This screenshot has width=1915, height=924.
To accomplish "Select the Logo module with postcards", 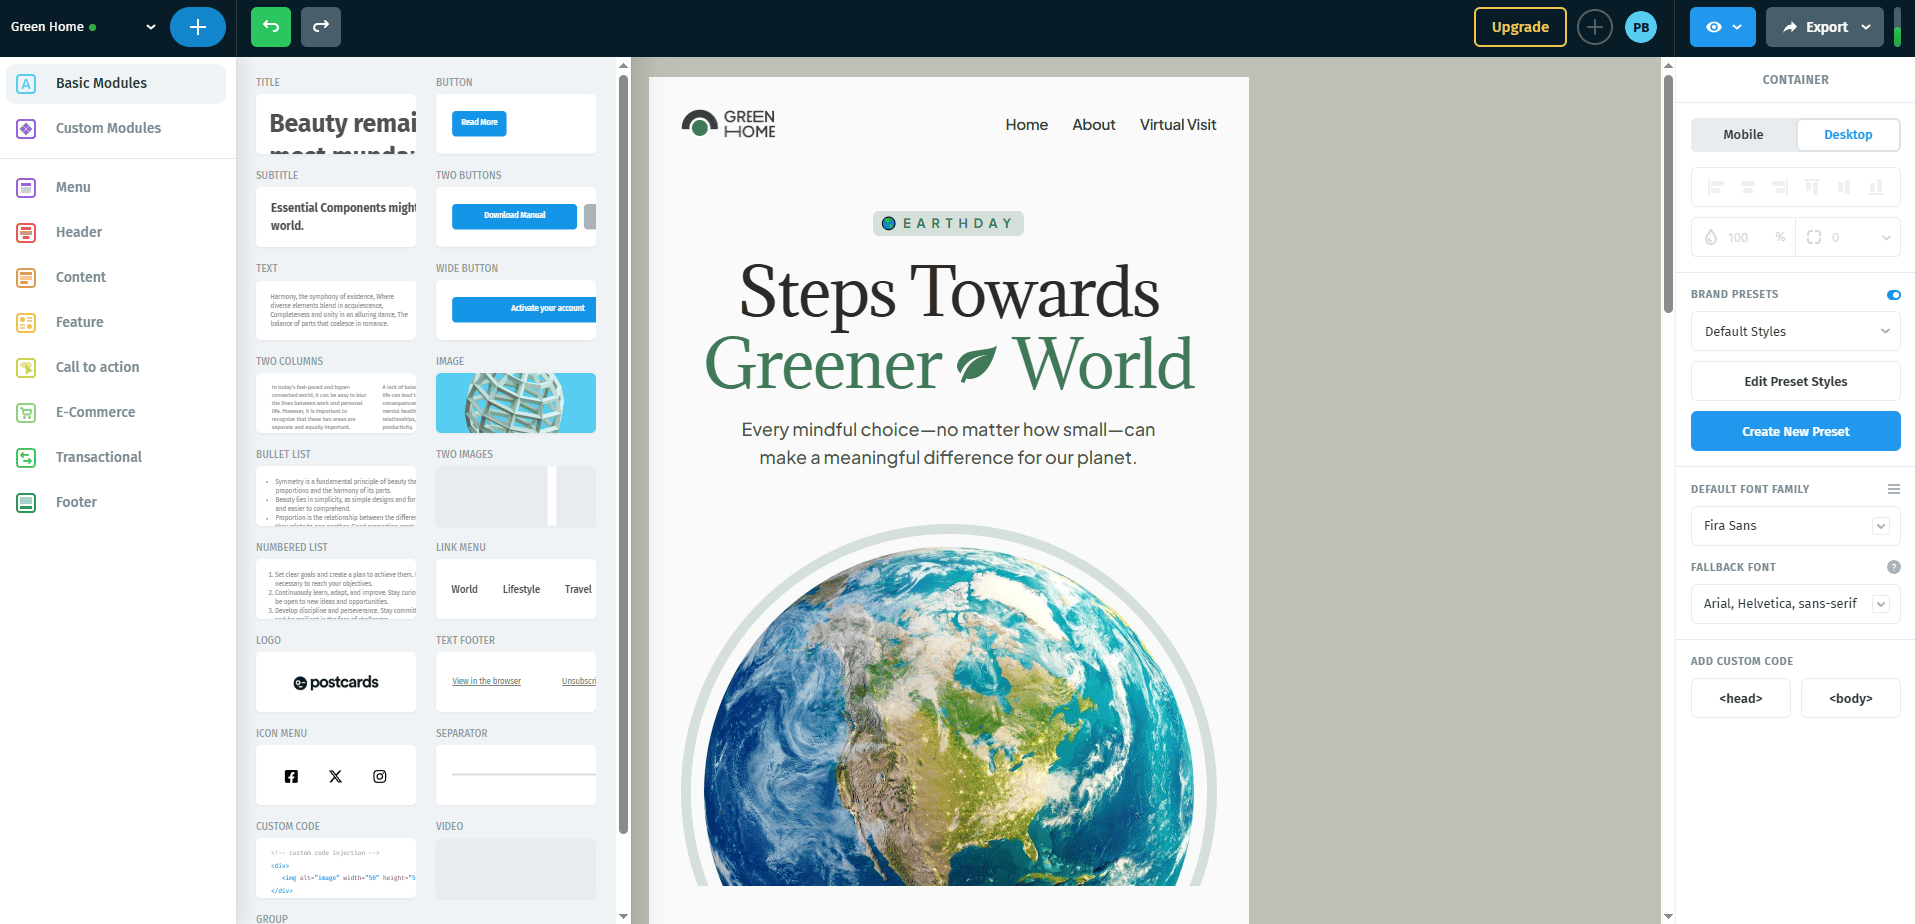I will pyautogui.click(x=336, y=682).
